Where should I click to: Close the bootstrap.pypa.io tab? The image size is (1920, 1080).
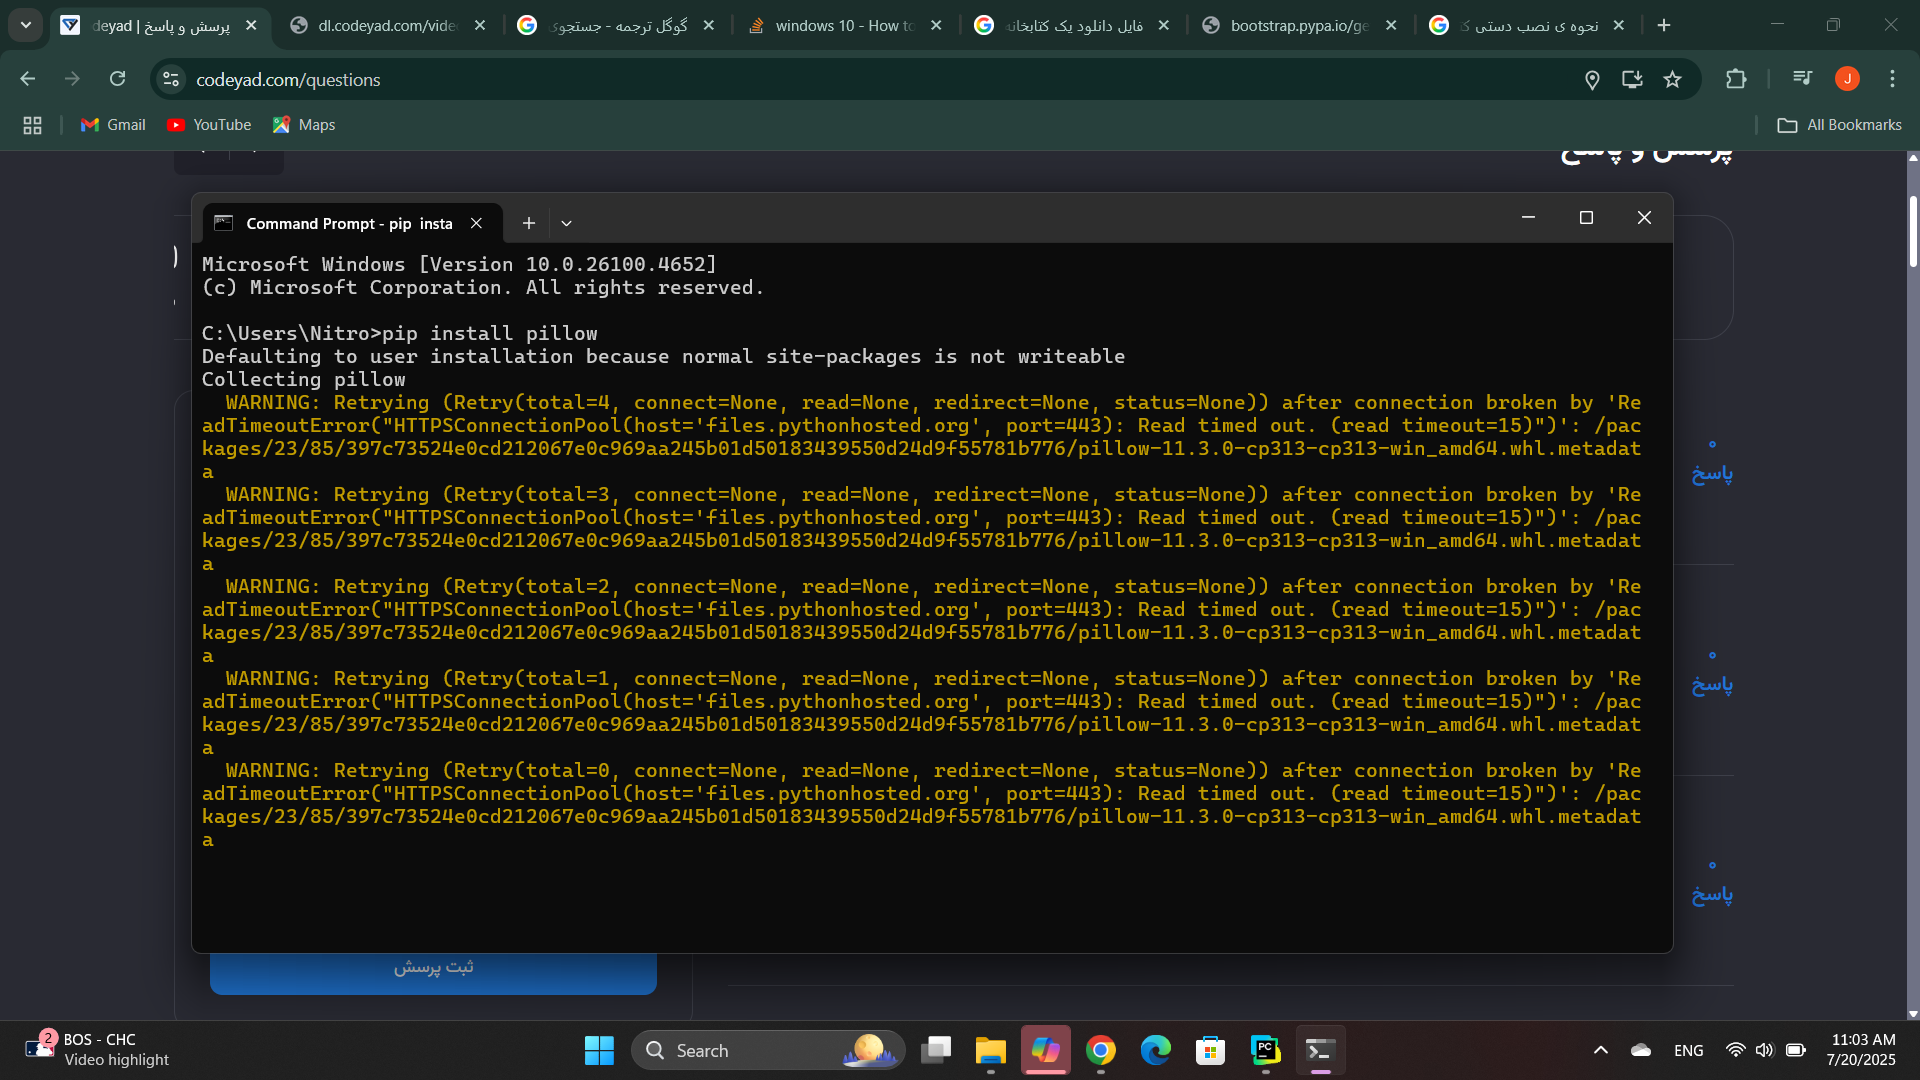(x=1391, y=25)
